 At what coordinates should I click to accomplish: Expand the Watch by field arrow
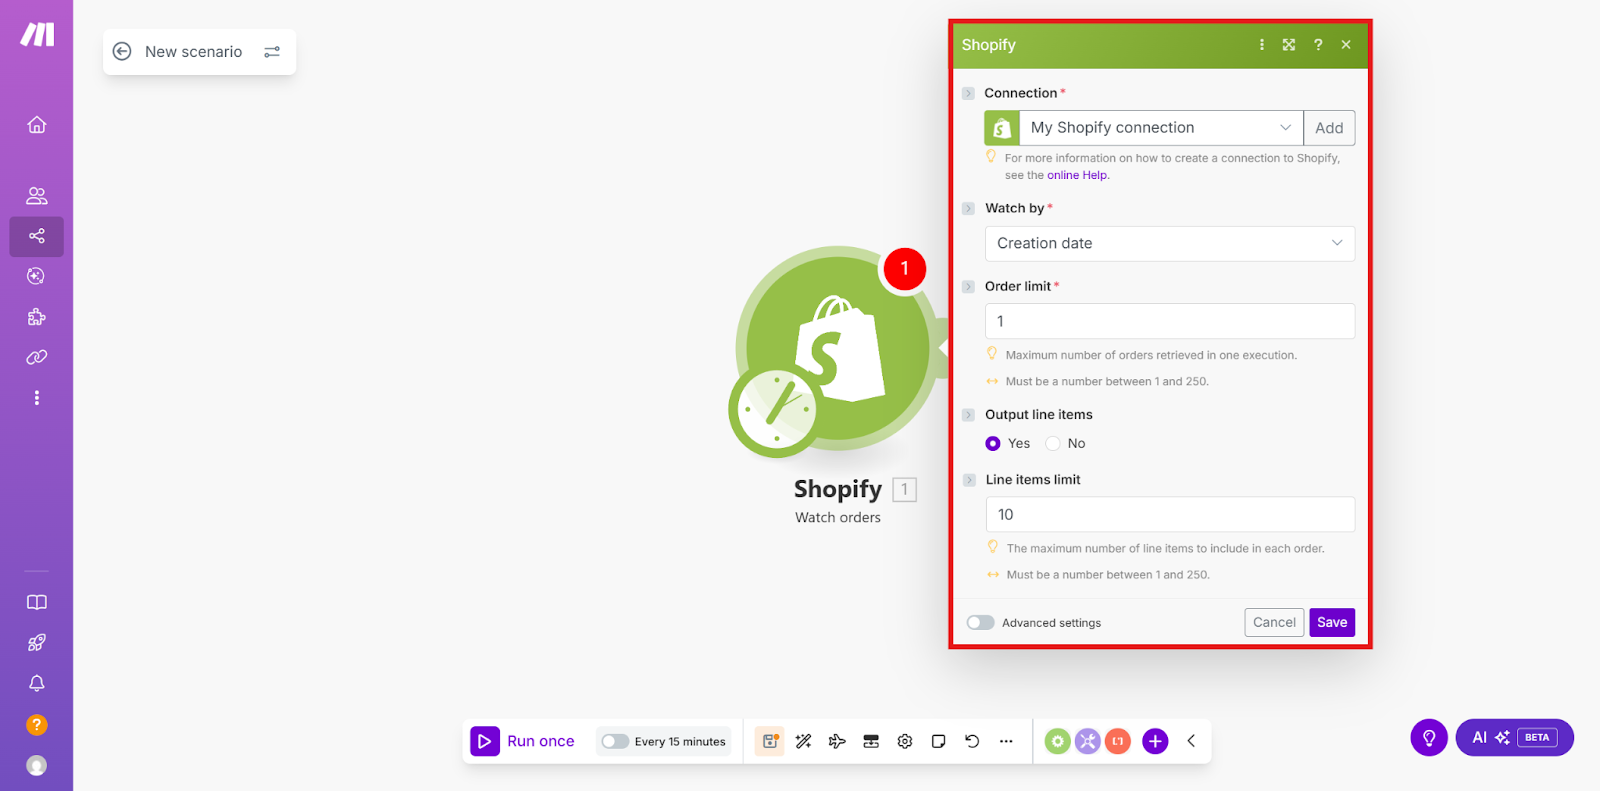click(x=968, y=209)
